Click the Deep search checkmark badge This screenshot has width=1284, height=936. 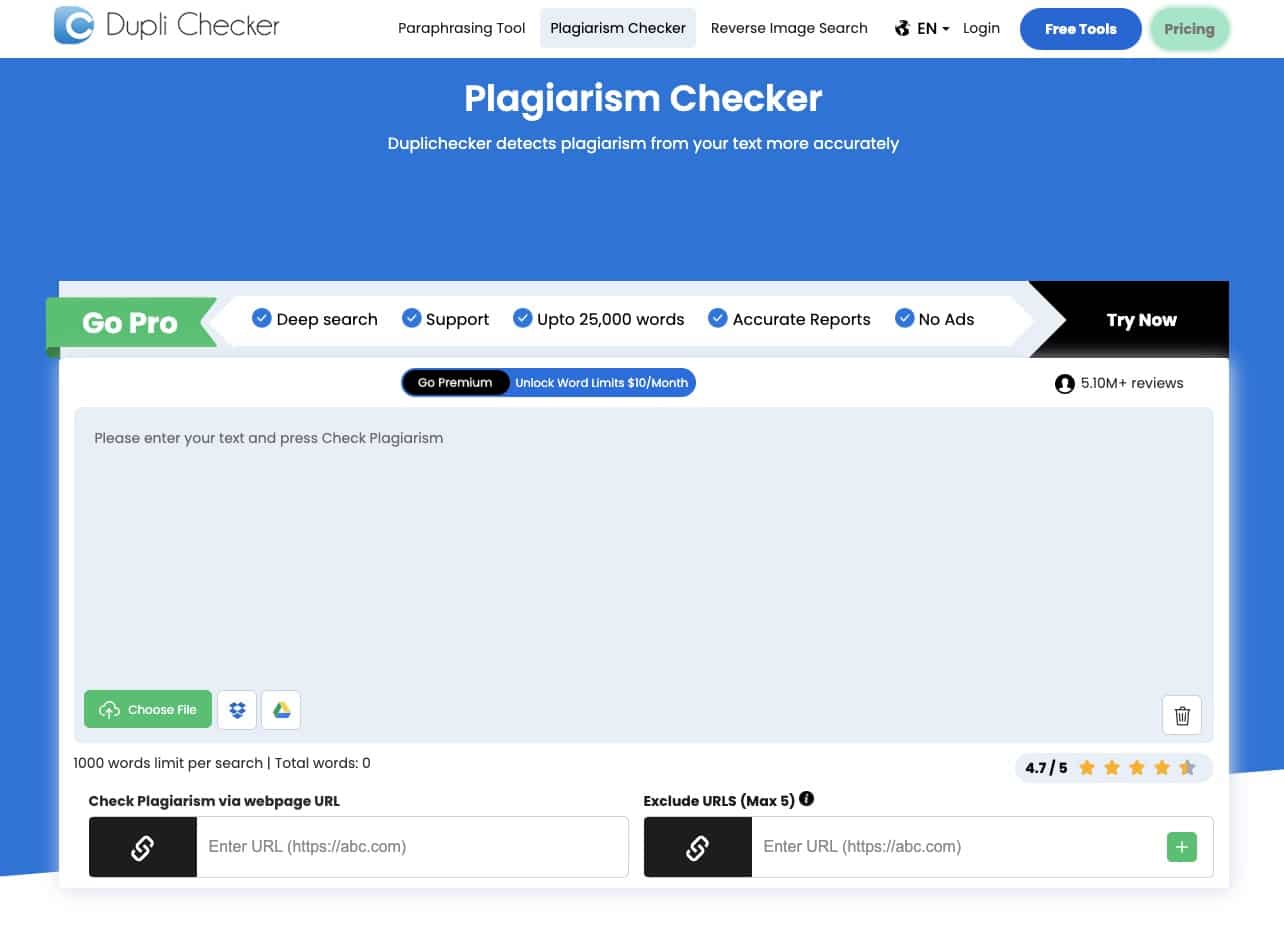pos(262,317)
